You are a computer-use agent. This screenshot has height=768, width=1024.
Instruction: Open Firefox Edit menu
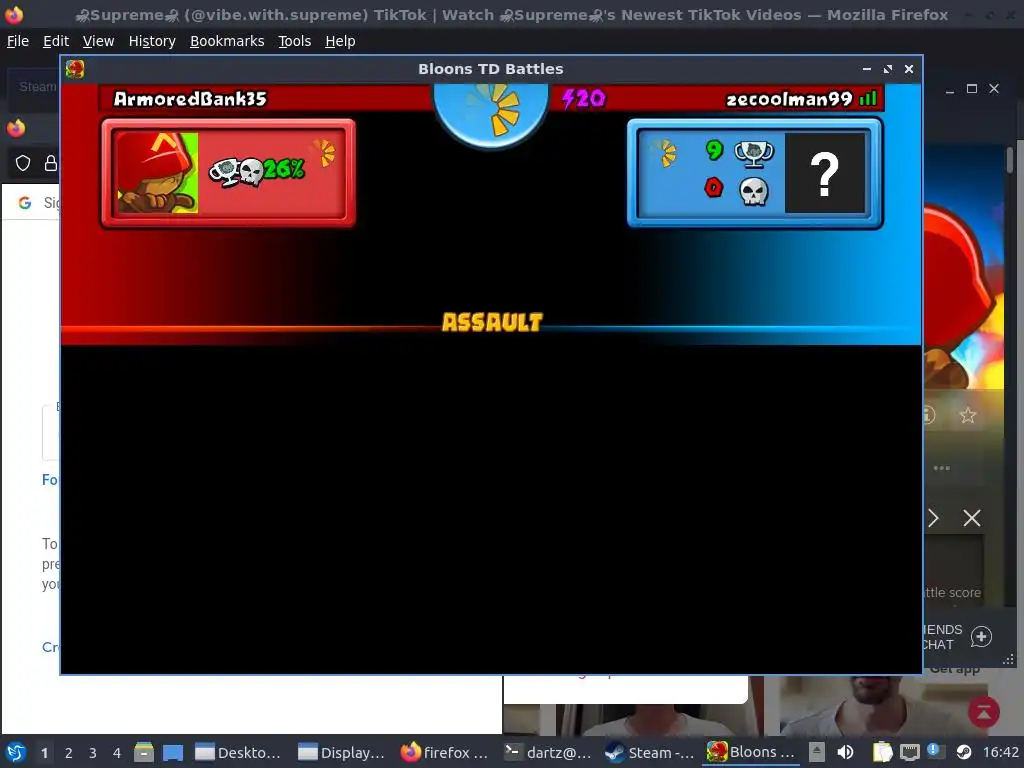click(x=56, y=41)
